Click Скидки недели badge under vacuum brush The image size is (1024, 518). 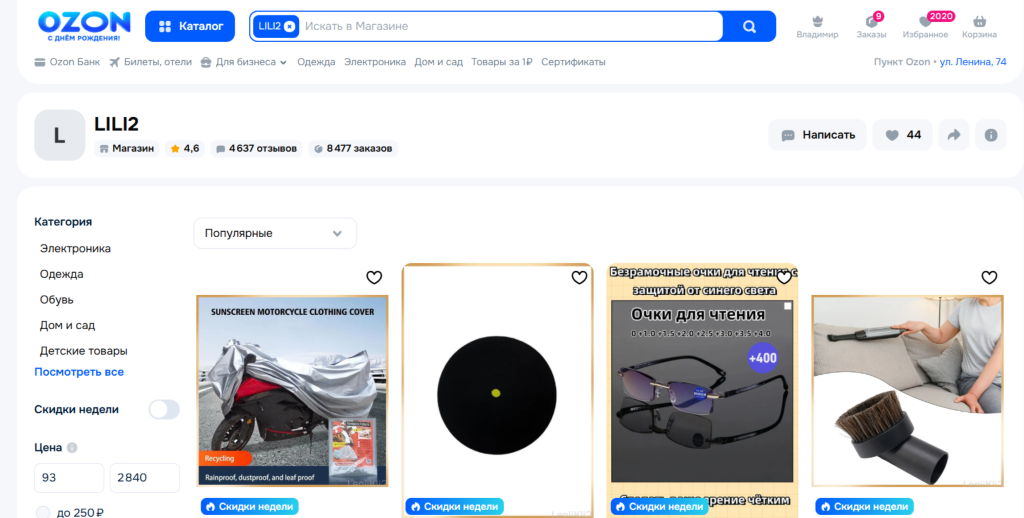(865, 506)
